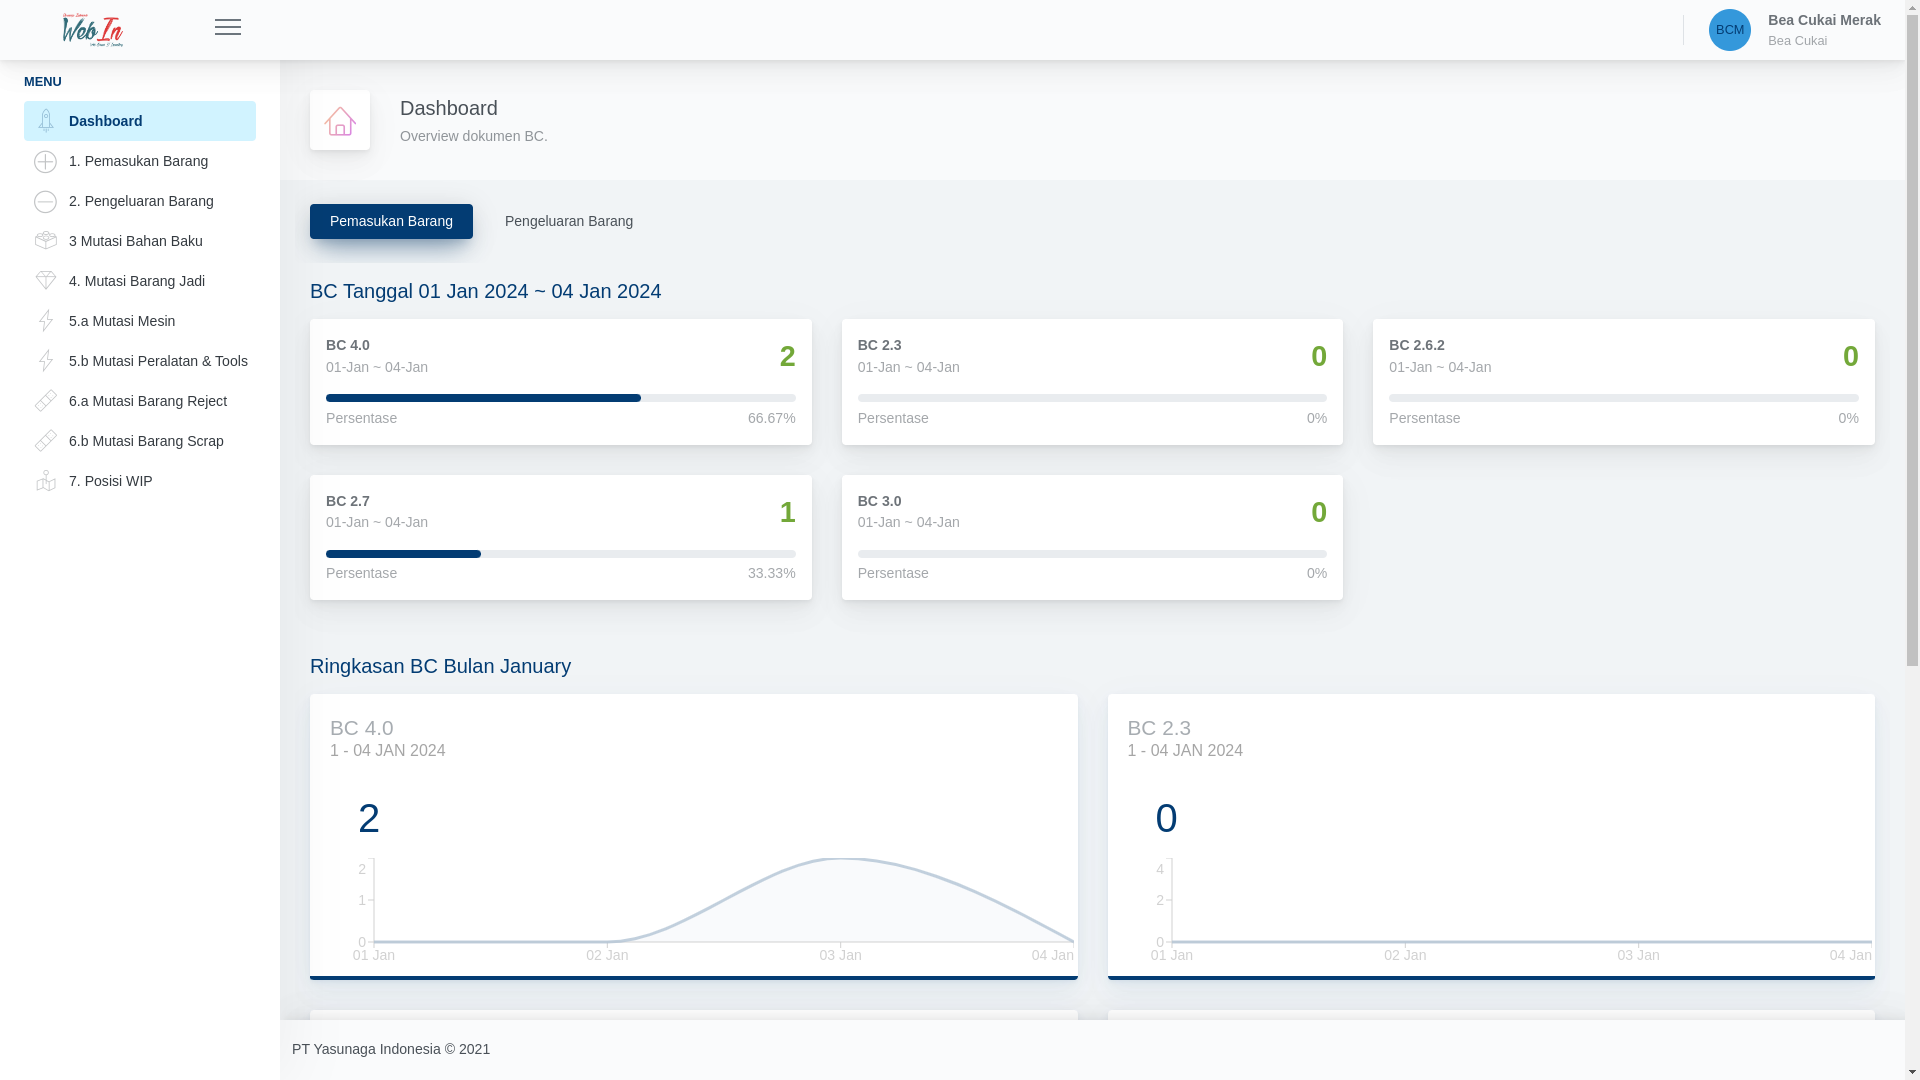The height and width of the screenshot is (1080, 1920).
Task: Open the Bea Cukai Merak user dropdown
Action: point(1823,30)
